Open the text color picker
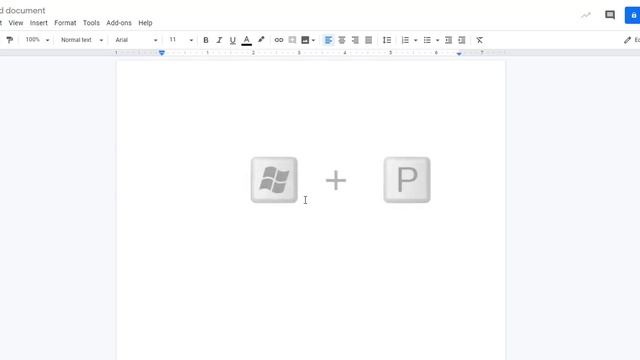The width and height of the screenshot is (640, 360). [247, 40]
